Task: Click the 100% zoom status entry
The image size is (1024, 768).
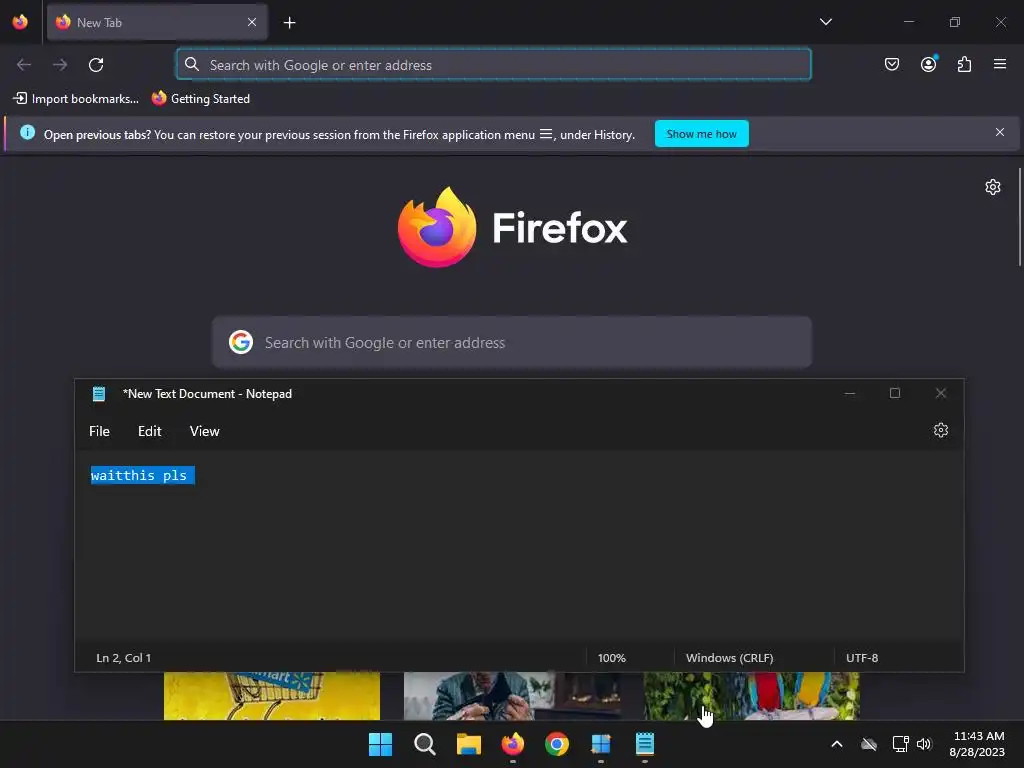Action: click(612, 658)
